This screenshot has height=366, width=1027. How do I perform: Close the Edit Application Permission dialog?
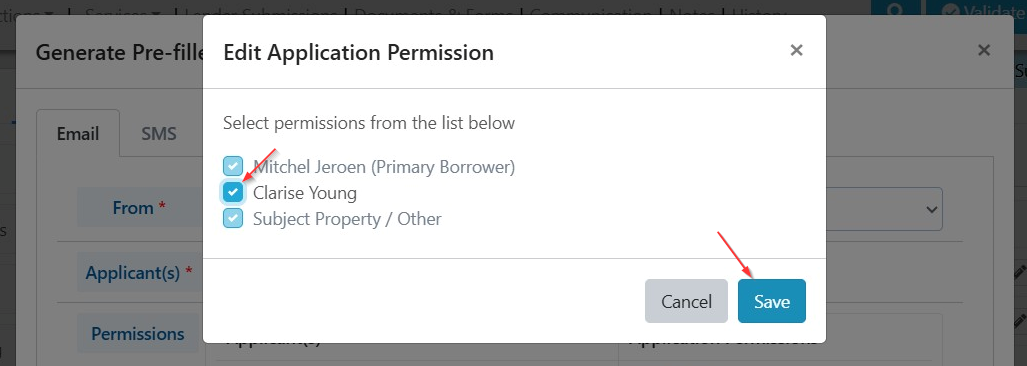[796, 50]
